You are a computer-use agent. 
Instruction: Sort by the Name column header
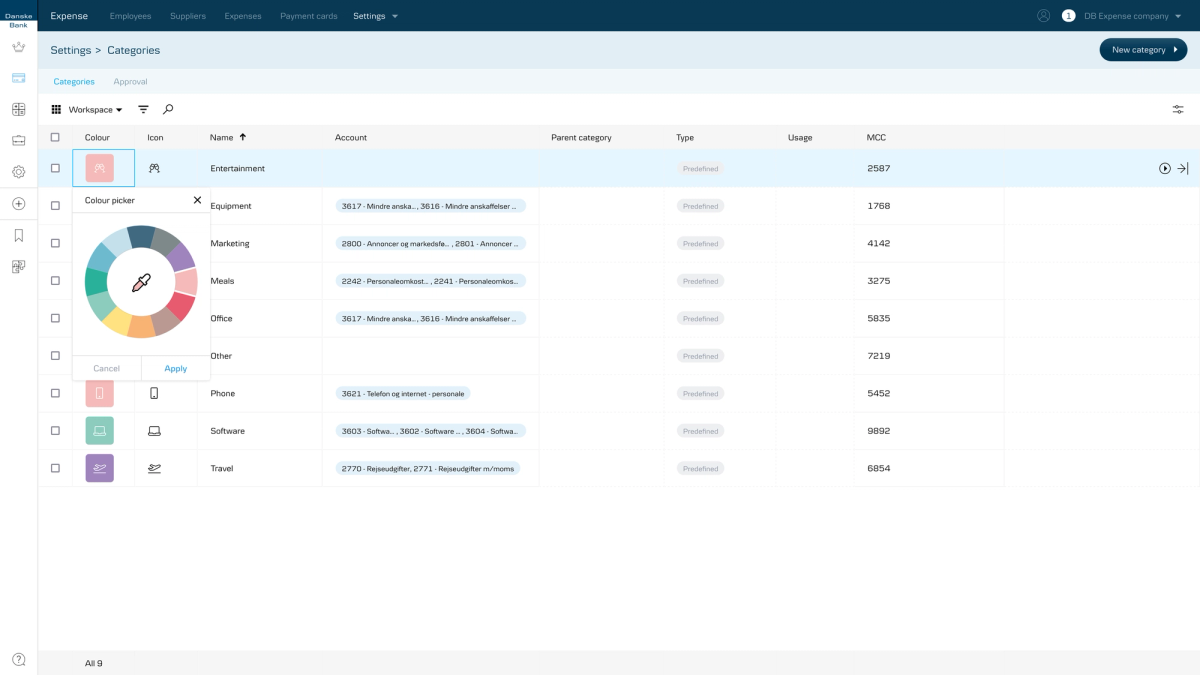tap(228, 137)
